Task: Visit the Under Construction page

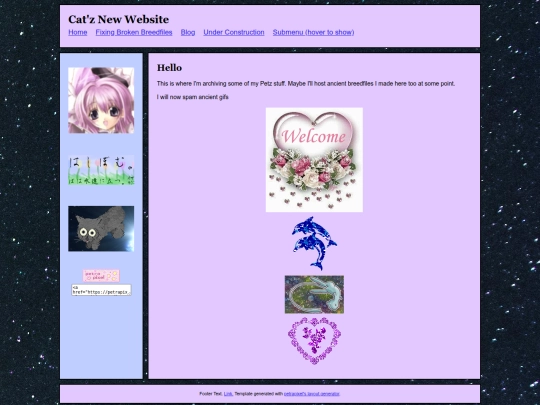Action: point(234,32)
